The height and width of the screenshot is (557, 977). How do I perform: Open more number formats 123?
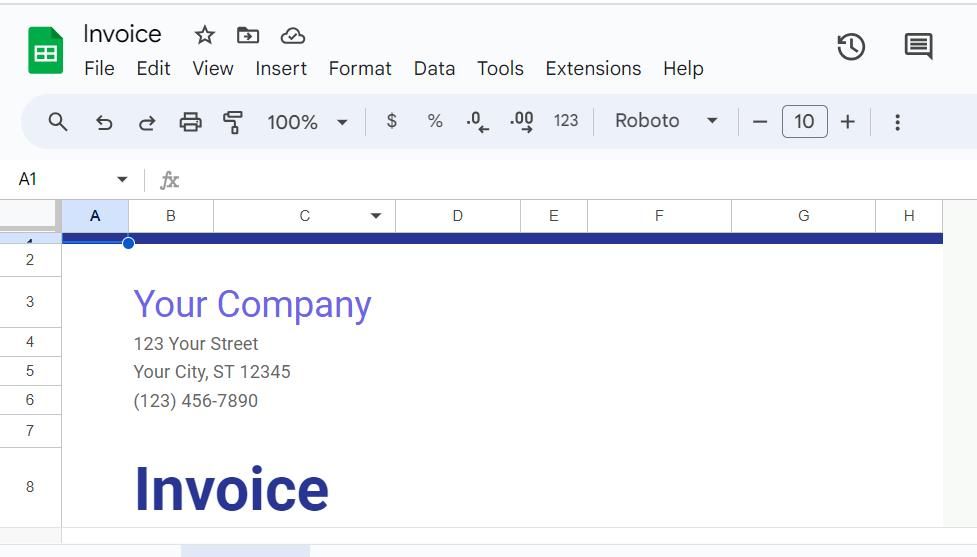pyautogui.click(x=566, y=121)
